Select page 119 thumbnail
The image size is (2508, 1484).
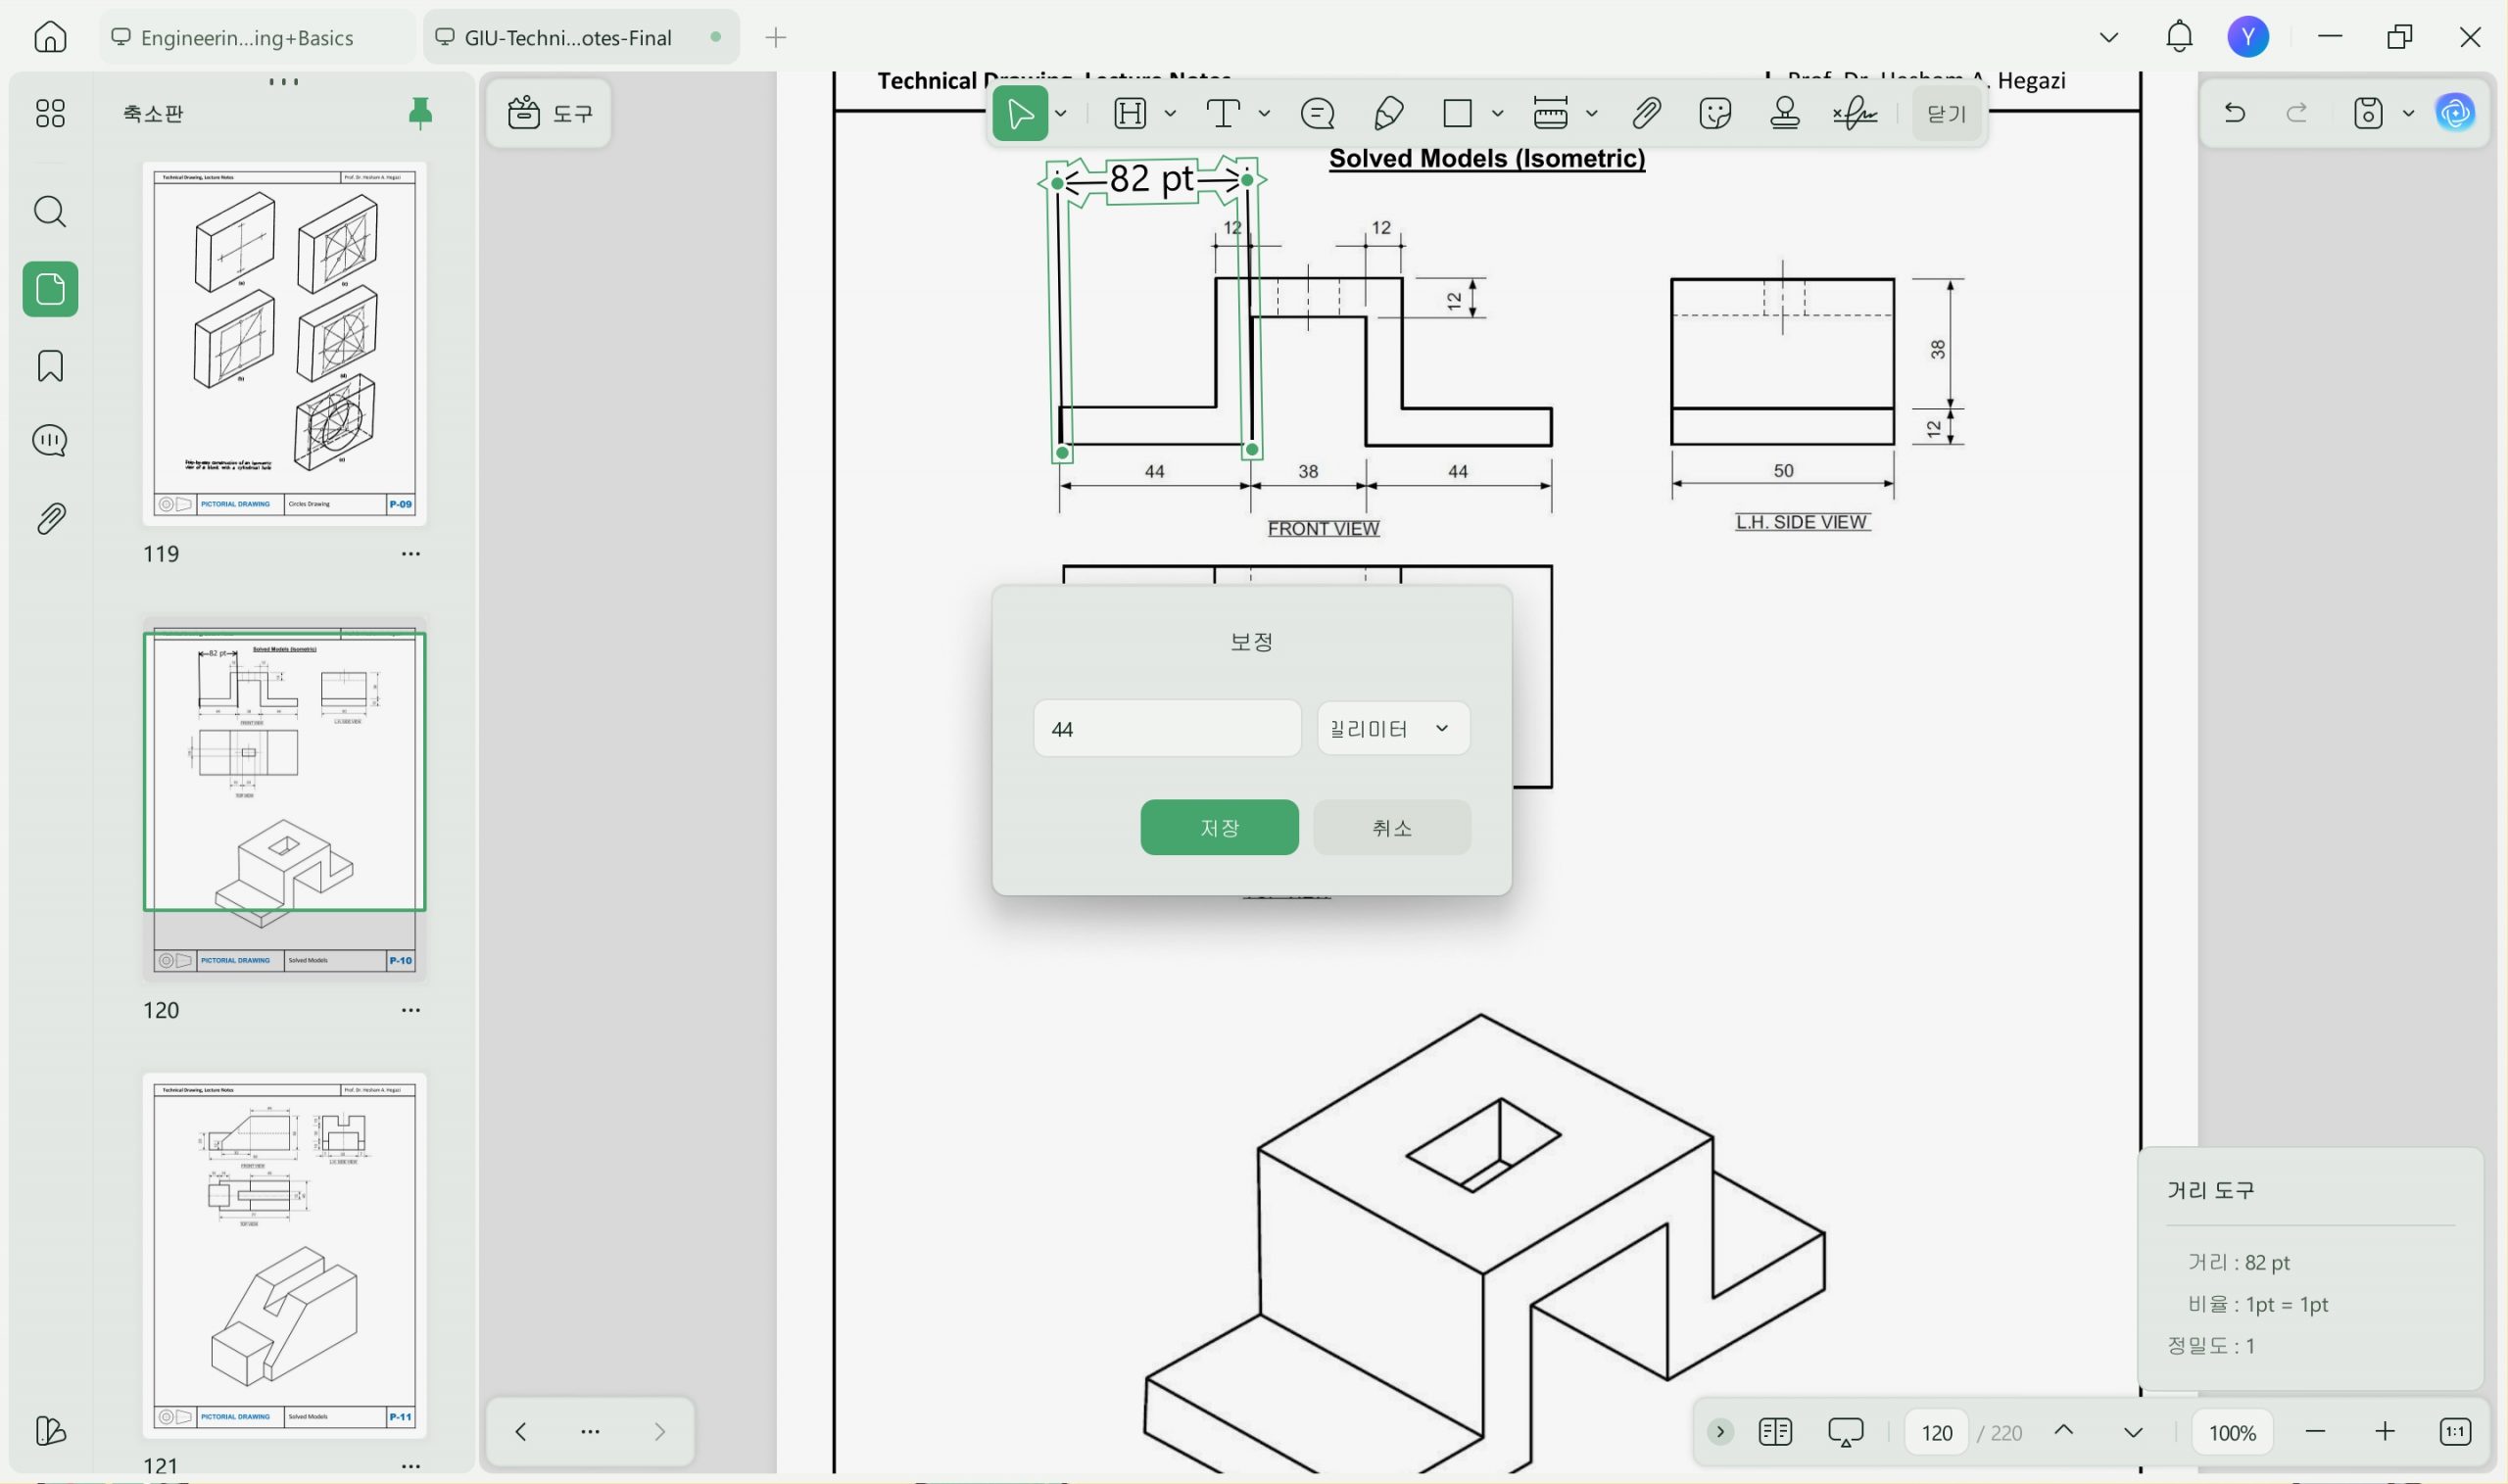(x=285, y=343)
